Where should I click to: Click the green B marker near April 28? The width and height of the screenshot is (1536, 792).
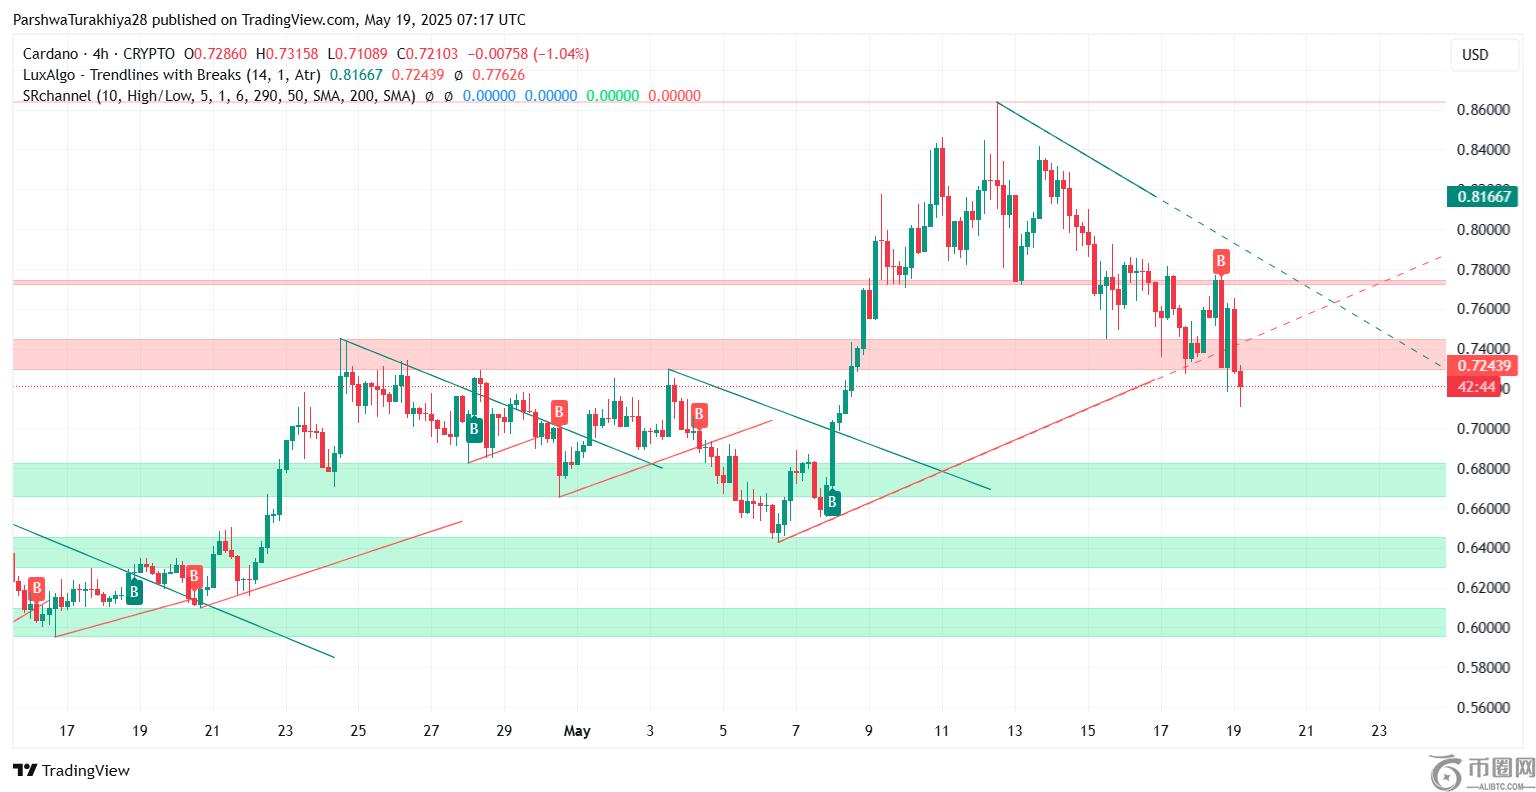(x=475, y=431)
